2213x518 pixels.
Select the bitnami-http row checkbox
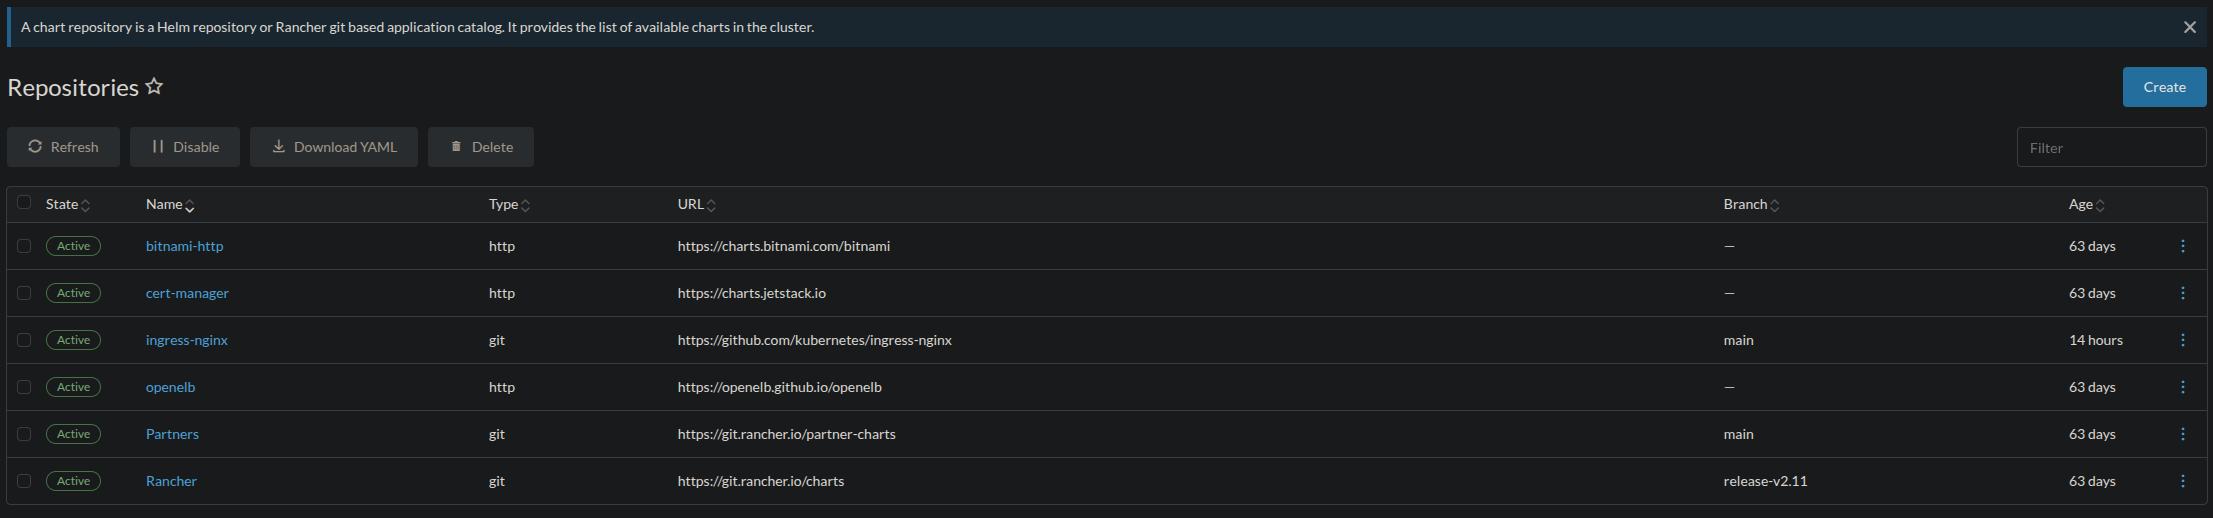point(24,246)
